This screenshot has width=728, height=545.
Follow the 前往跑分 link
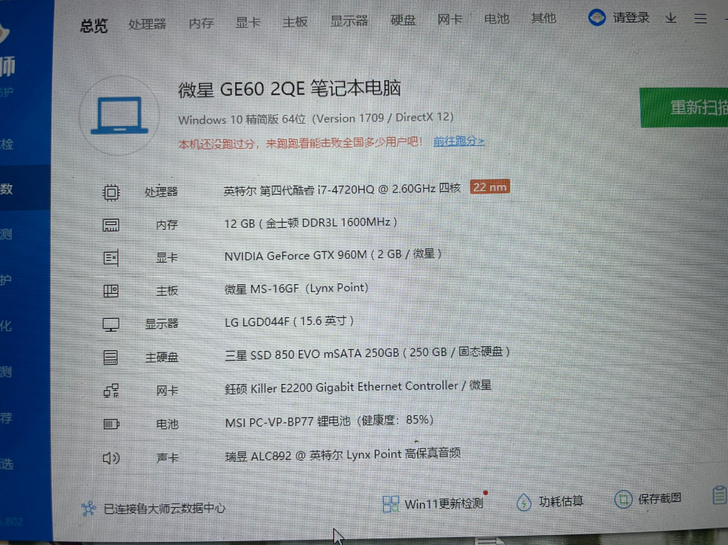click(x=459, y=141)
